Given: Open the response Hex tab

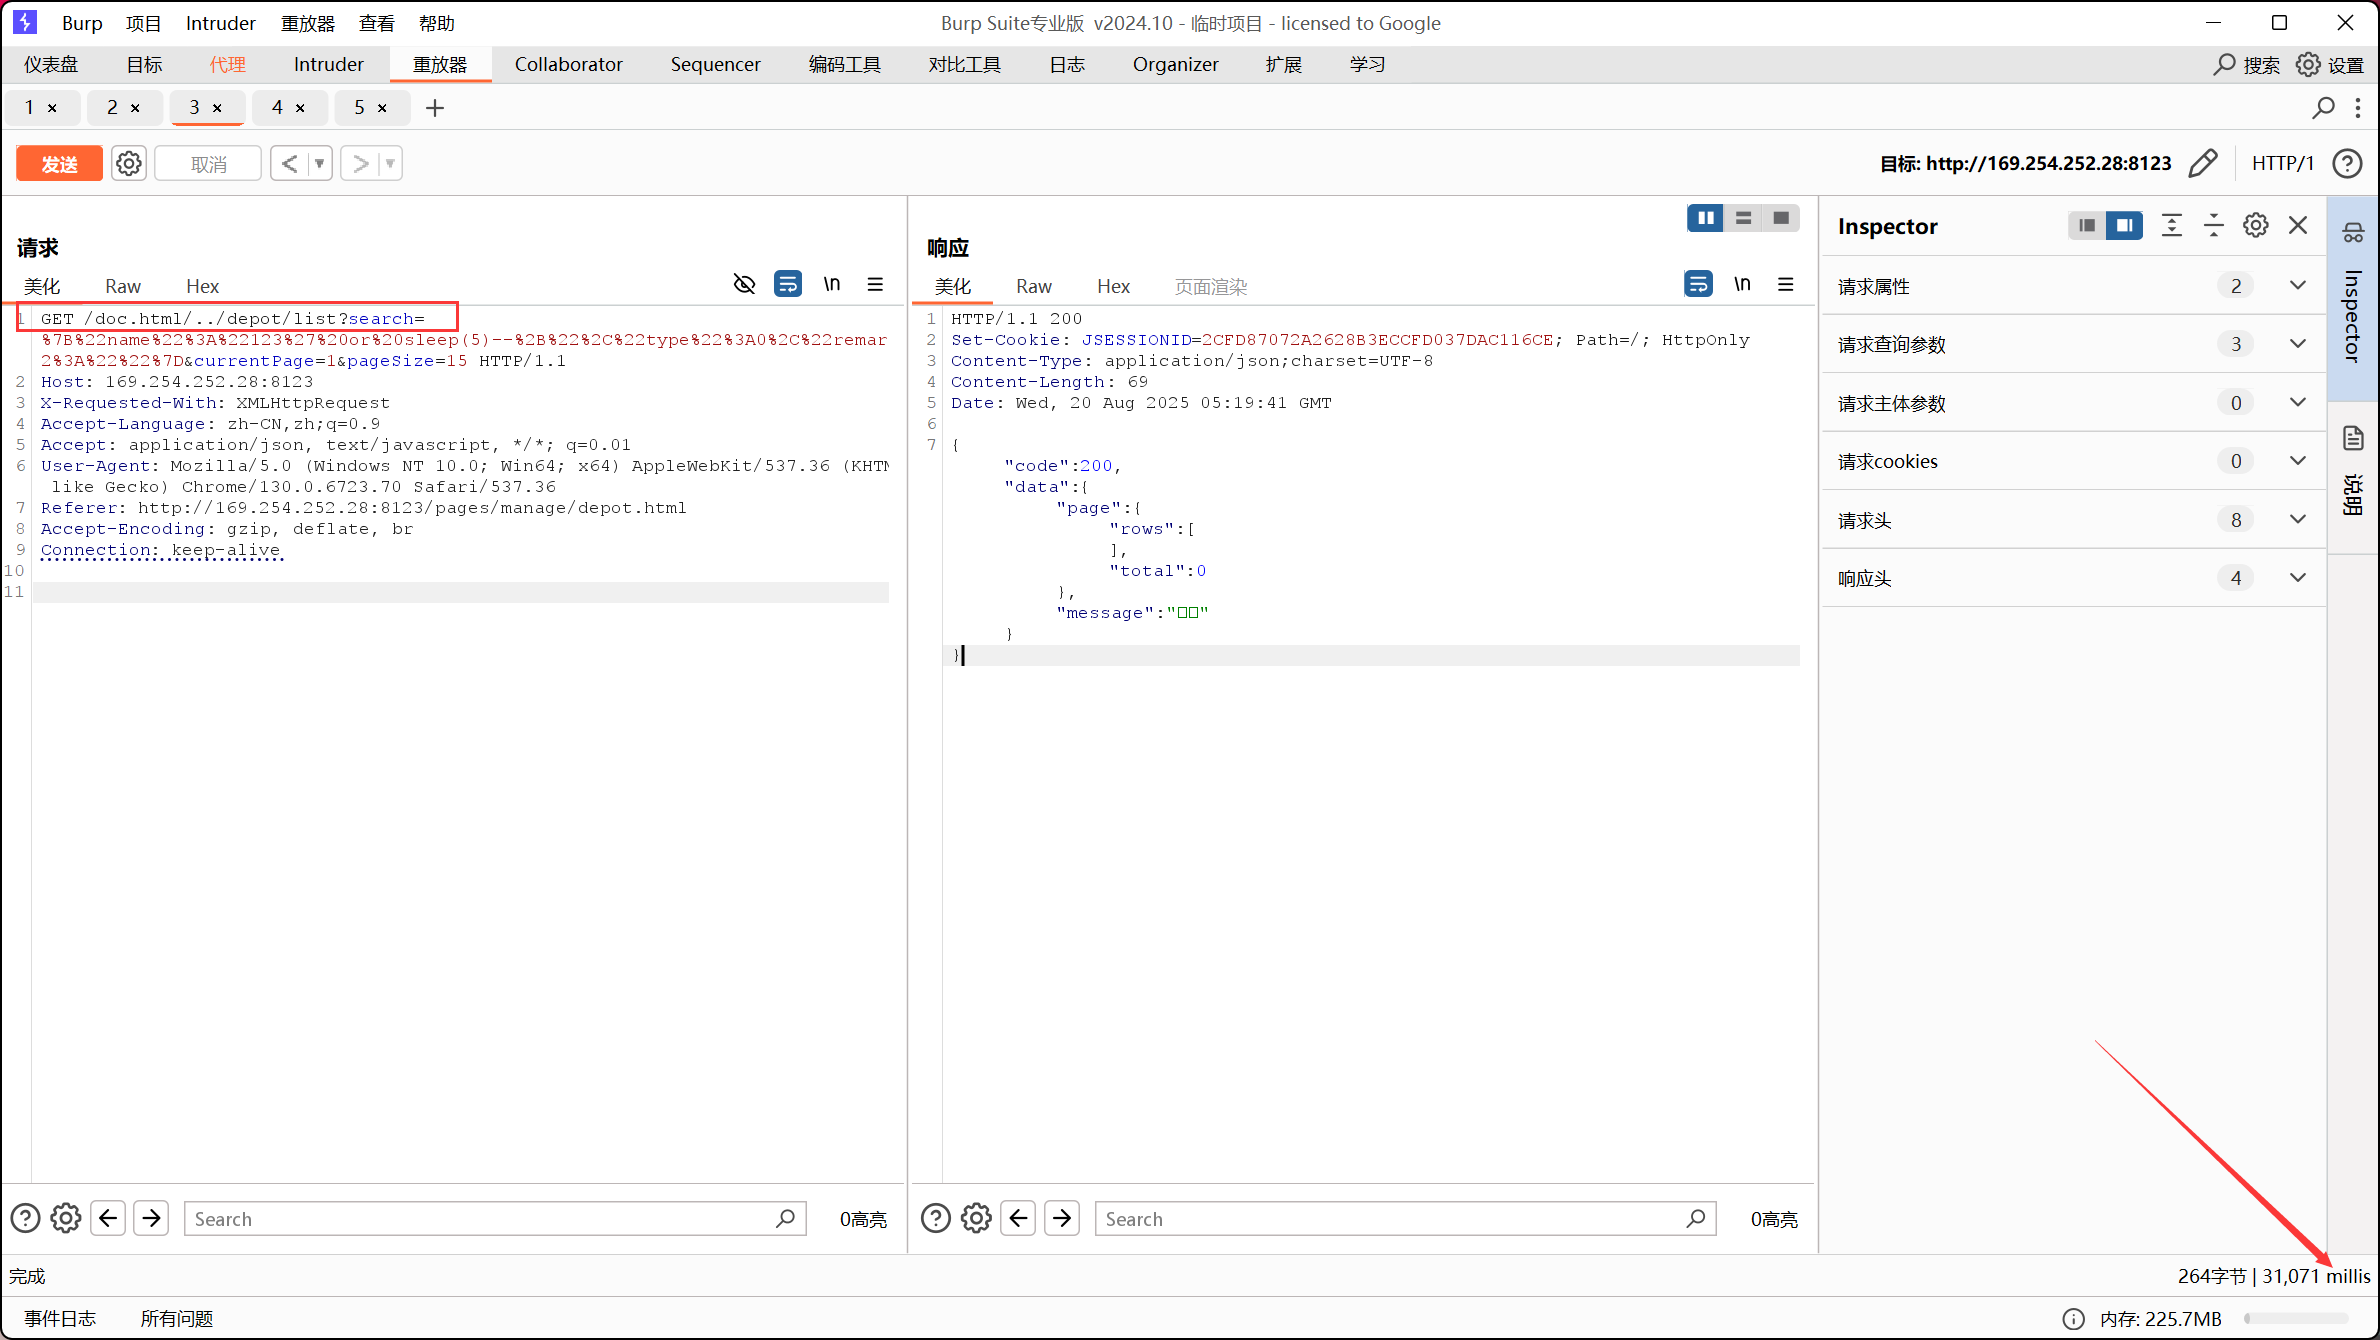Looking at the screenshot, I should [x=1112, y=287].
